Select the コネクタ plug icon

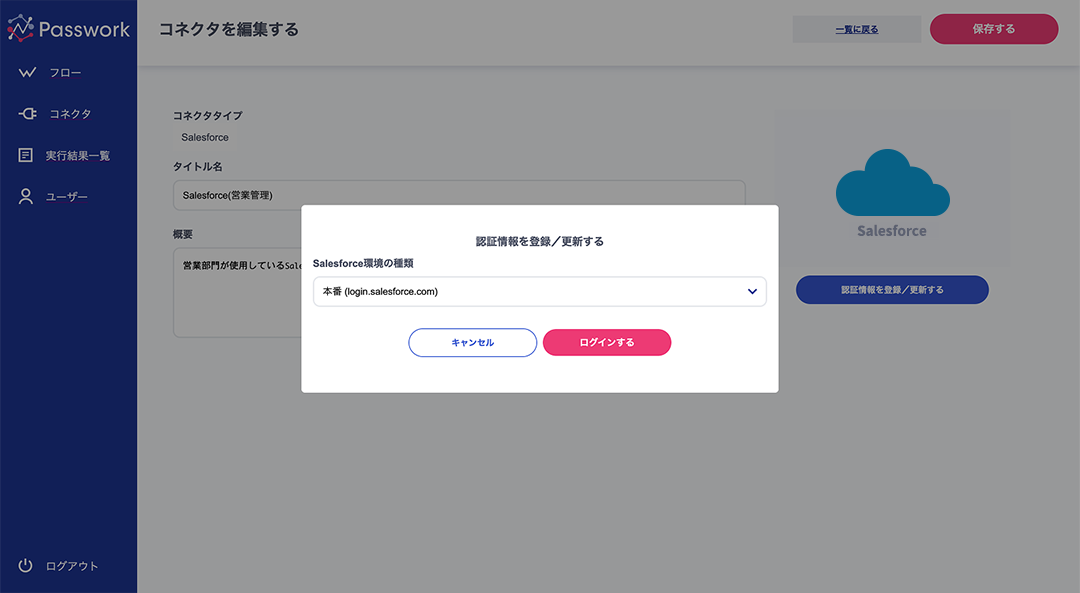click(x=27, y=114)
